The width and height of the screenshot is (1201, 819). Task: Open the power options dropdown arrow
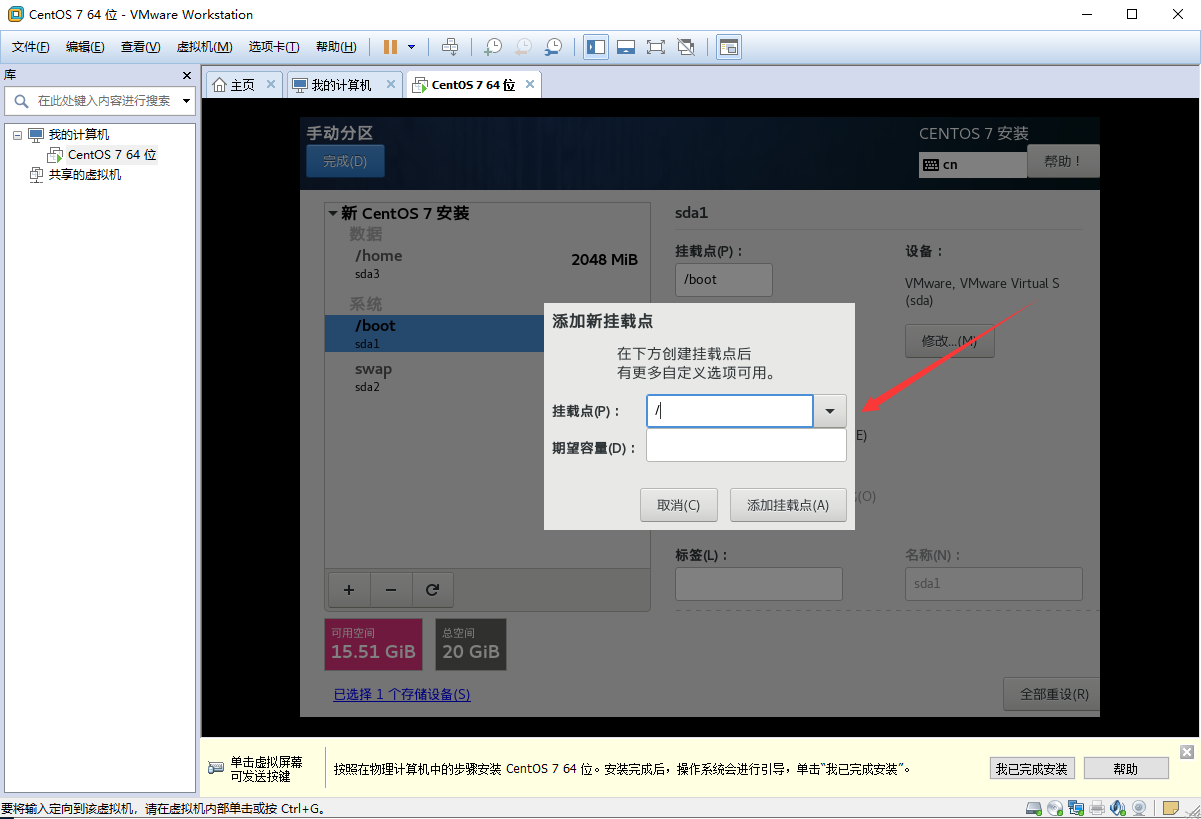coord(411,47)
